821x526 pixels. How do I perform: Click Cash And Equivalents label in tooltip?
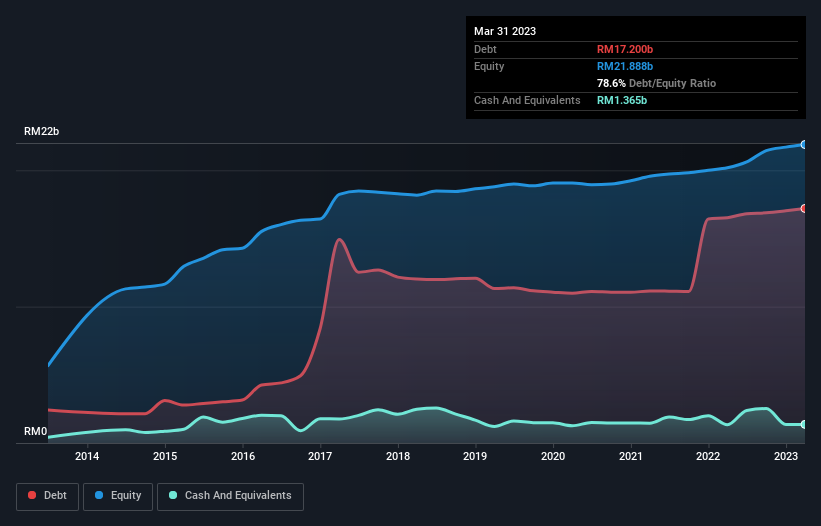[527, 100]
